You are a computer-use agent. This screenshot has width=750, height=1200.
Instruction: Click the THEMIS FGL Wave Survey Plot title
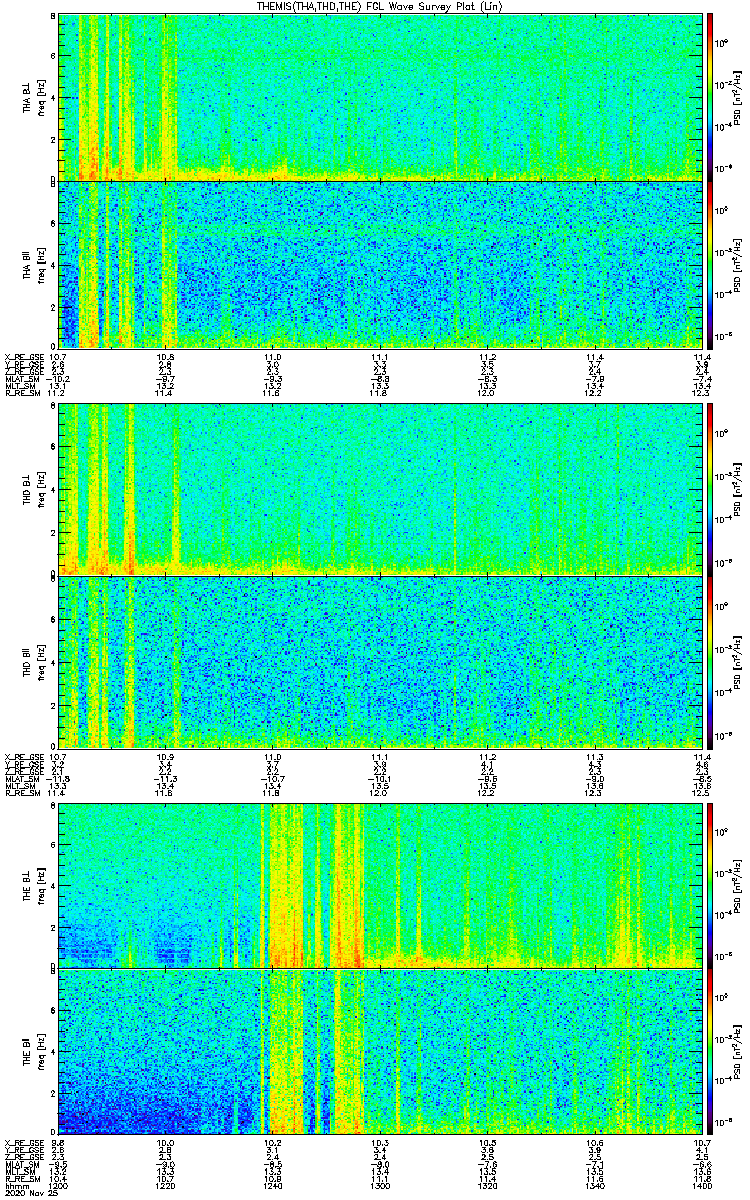point(379,7)
